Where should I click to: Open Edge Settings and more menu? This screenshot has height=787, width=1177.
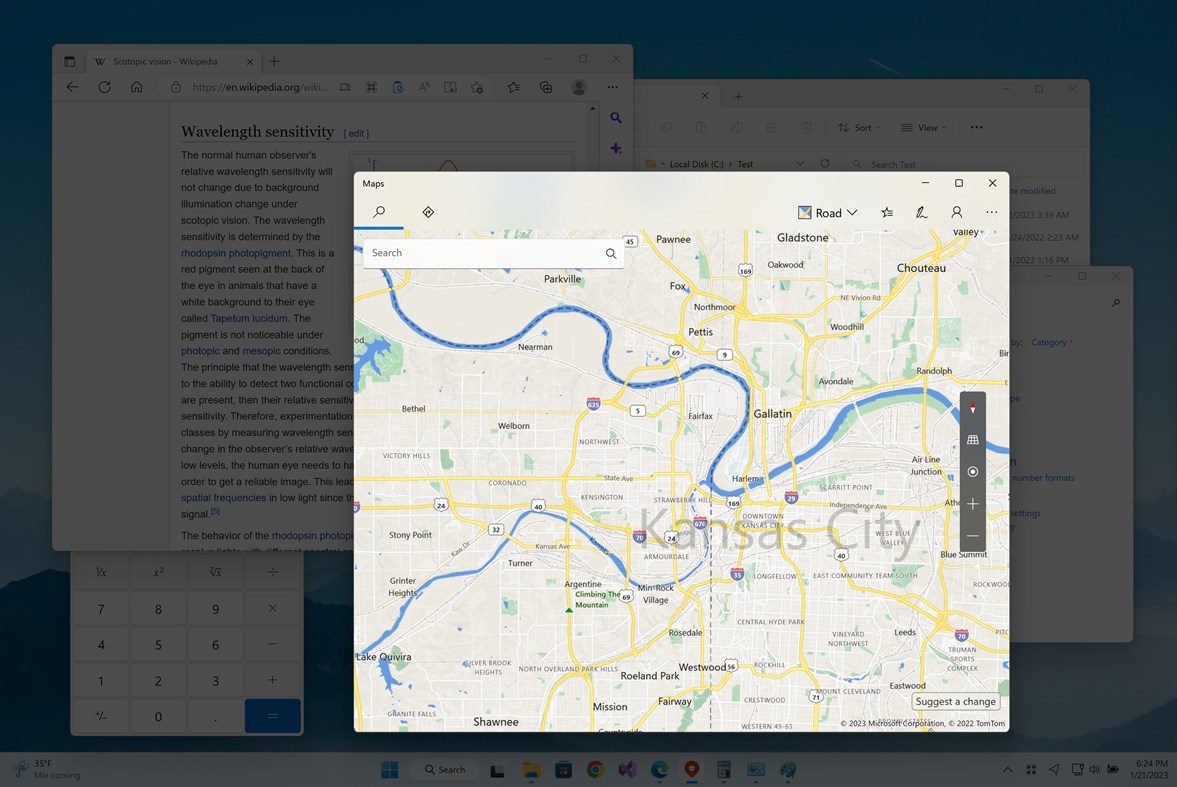[x=613, y=87]
